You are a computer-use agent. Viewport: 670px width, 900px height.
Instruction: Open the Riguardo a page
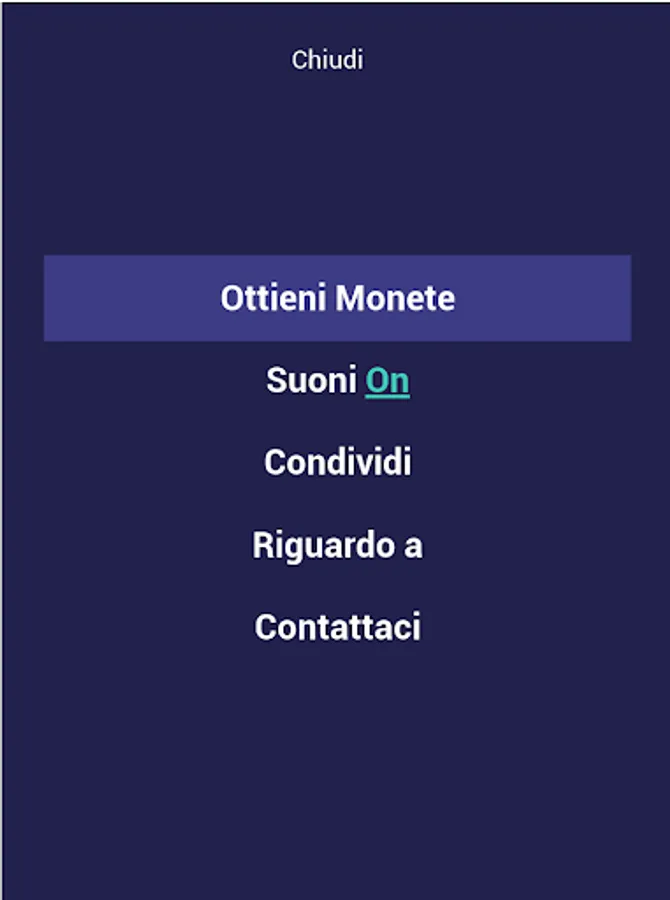coord(337,546)
